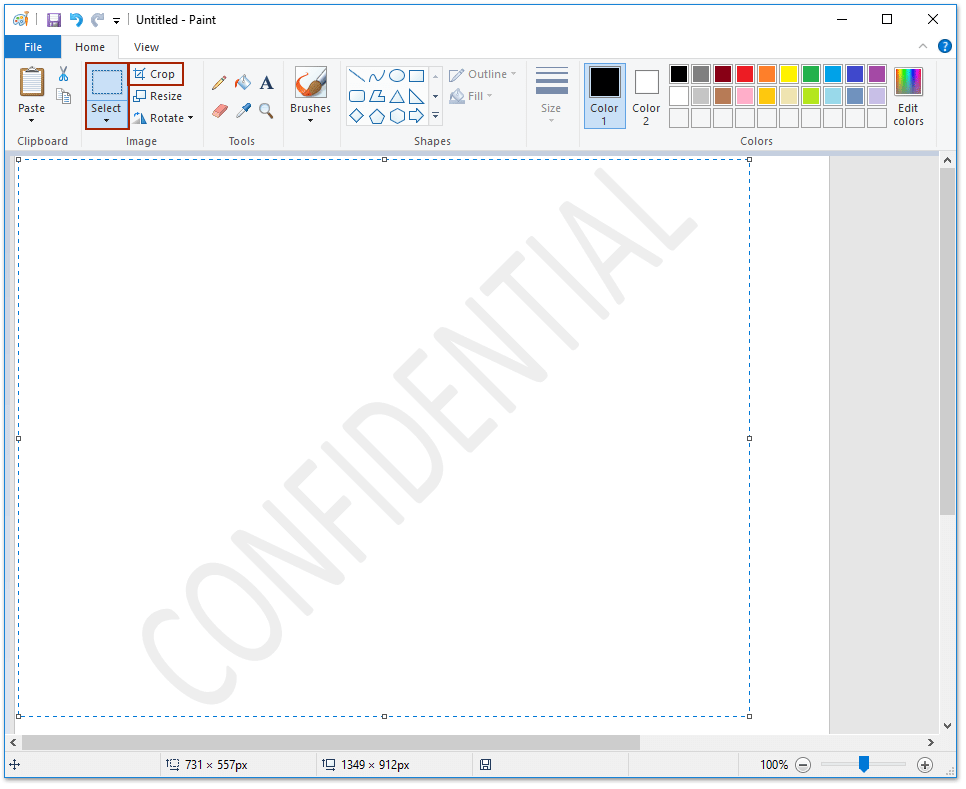The height and width of the screenshot is (789, 966).
Task: Select the Oval shape
Action: tap(397, 76)
